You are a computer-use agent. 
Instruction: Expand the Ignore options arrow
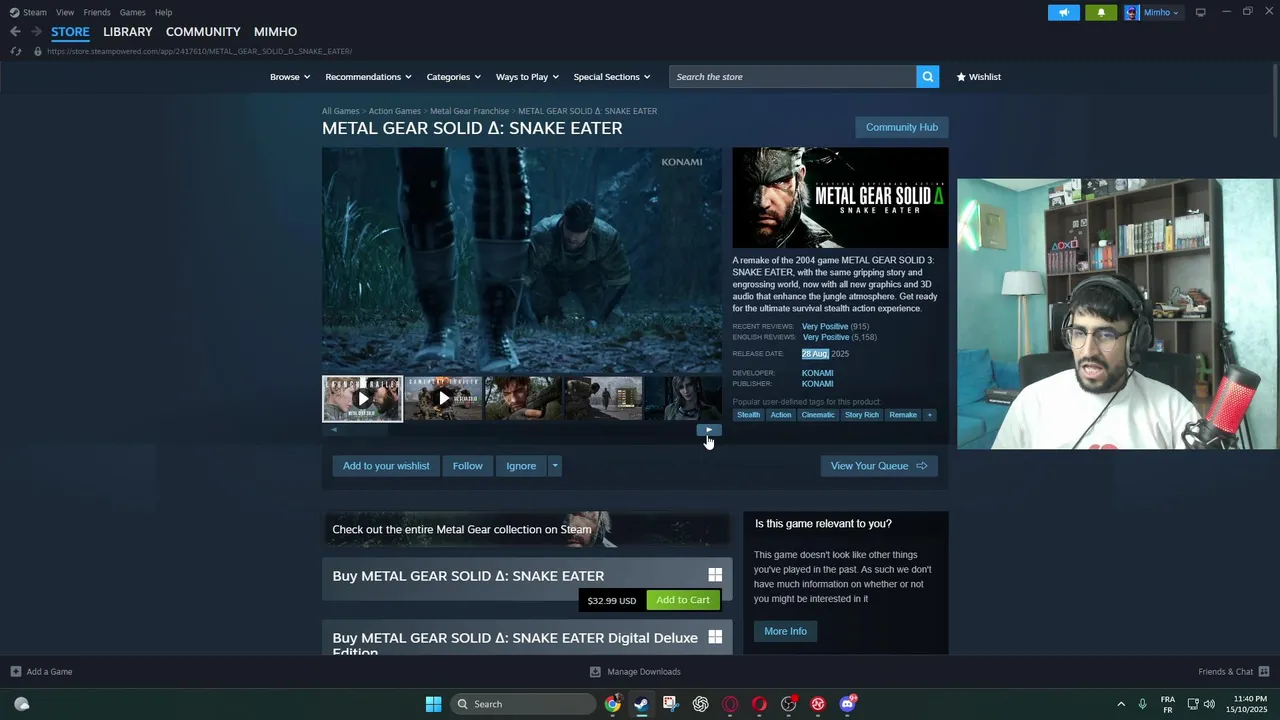coord(555,466)
